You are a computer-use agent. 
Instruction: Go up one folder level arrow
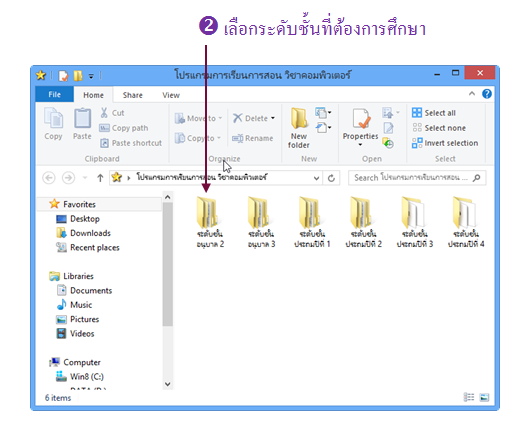point(100,178)
